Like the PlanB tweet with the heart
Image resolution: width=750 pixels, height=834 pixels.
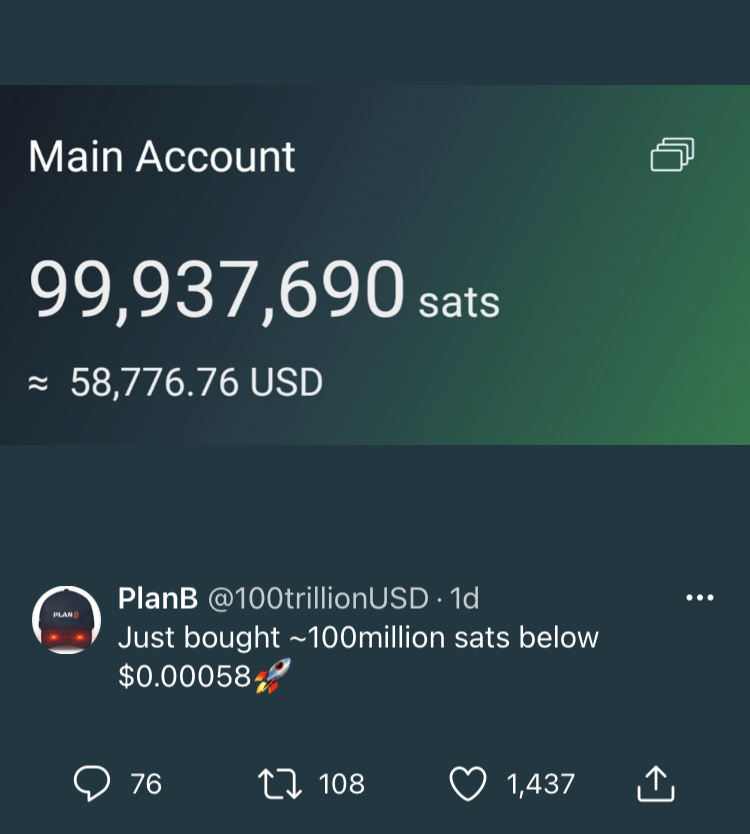click(x=467, y=783)
